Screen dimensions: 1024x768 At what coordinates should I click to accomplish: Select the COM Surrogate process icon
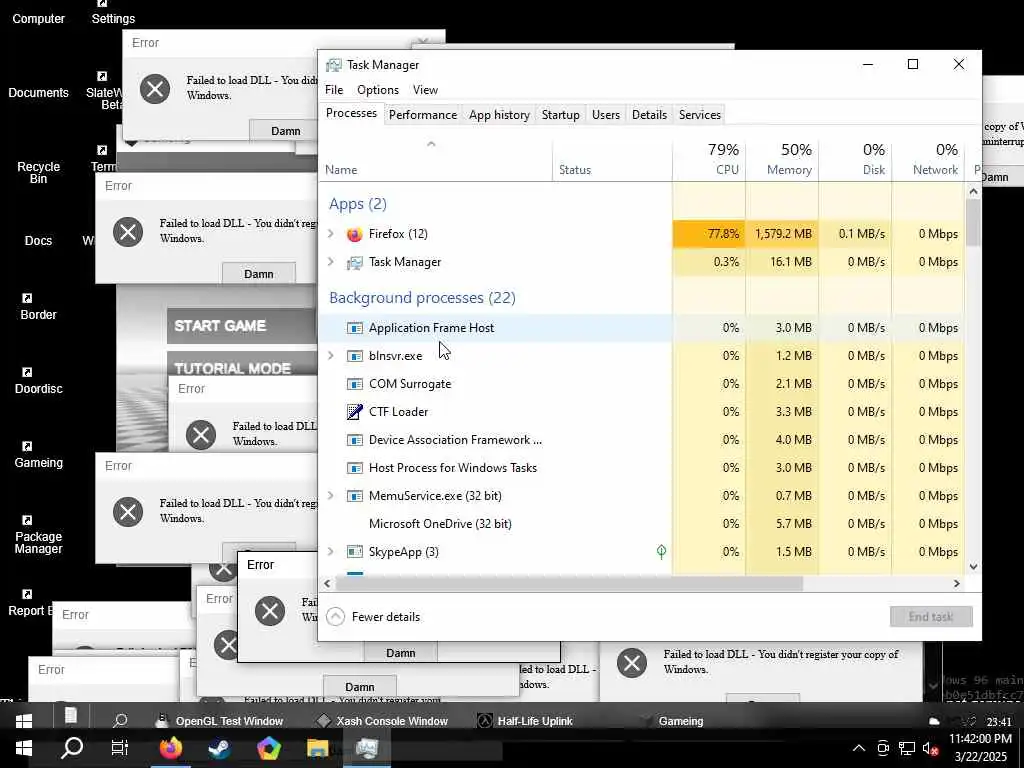point(355,384)
